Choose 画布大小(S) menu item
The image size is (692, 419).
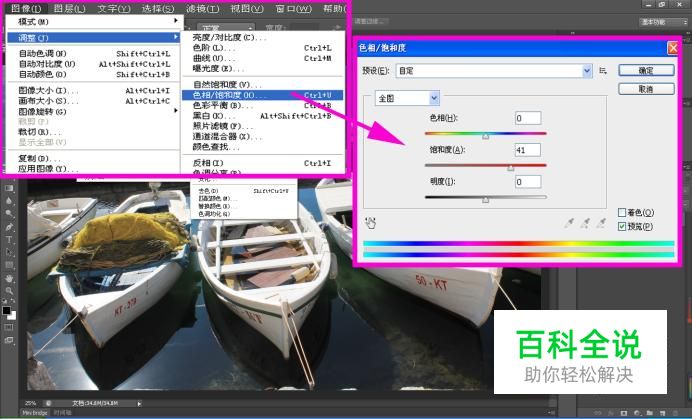pos(94,101)
